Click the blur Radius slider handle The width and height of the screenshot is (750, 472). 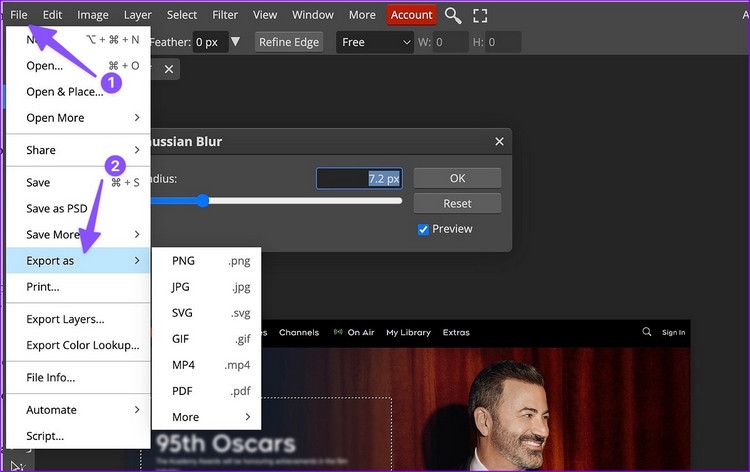coord(203,200)
